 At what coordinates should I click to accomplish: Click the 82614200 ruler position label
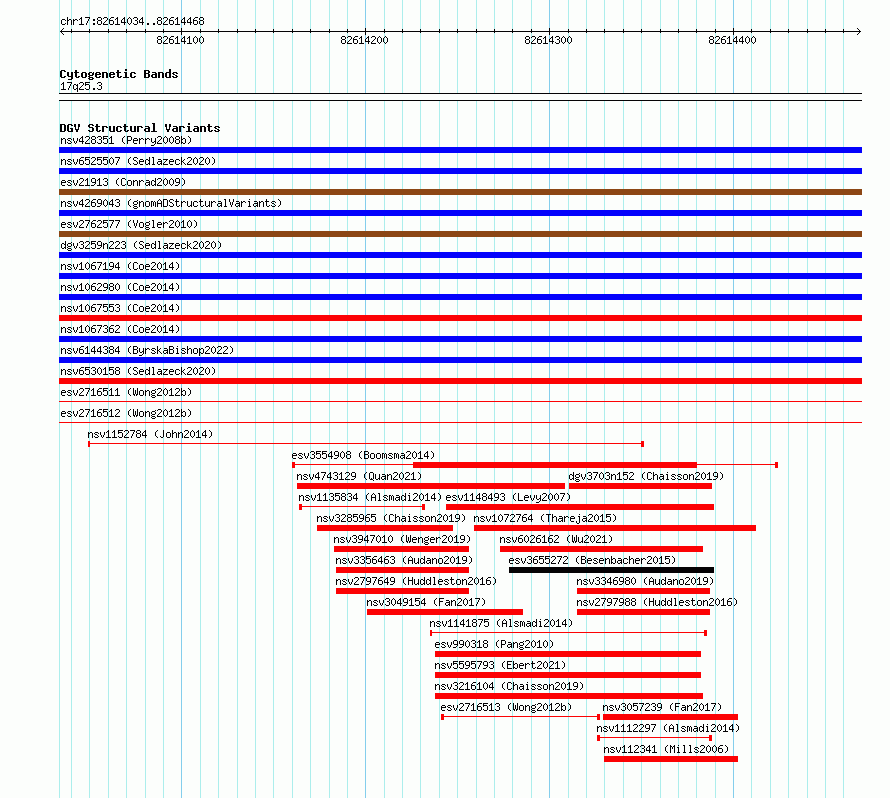point(364,40)
